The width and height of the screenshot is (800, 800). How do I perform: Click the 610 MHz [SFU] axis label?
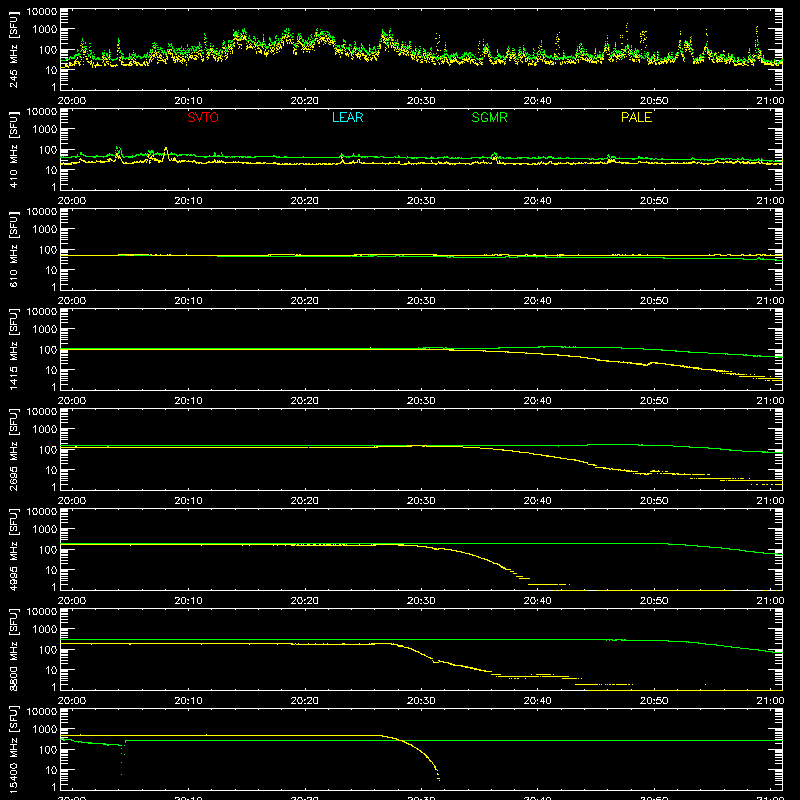click(x=14, y=251)
